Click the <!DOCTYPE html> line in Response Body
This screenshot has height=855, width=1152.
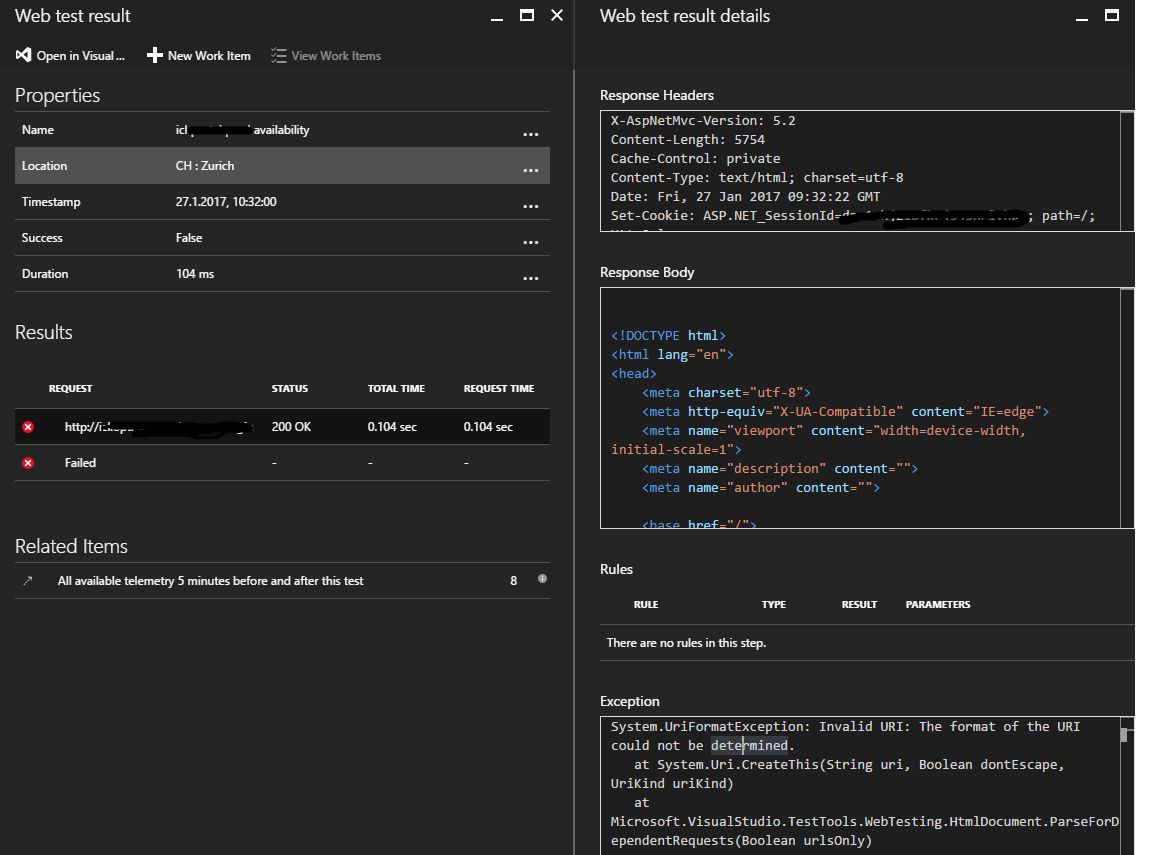tap(669, 336)
